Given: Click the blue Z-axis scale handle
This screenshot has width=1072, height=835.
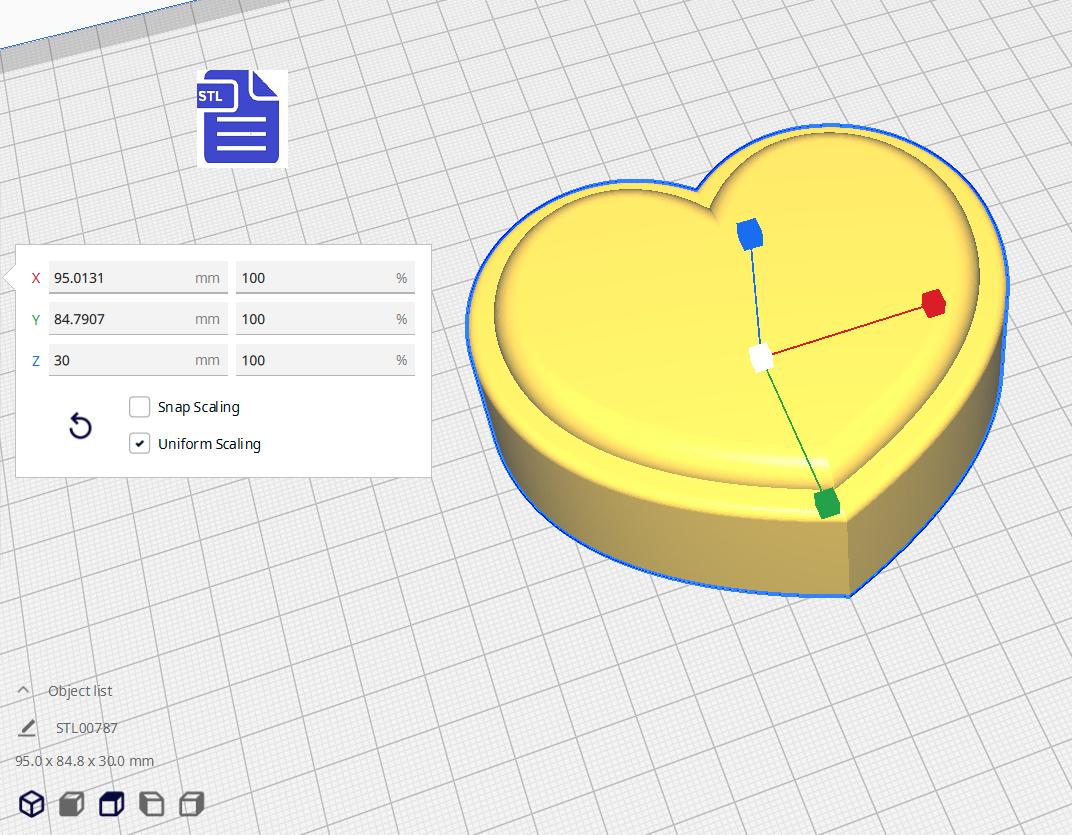Looking at the screenshot, I should 751,234.
